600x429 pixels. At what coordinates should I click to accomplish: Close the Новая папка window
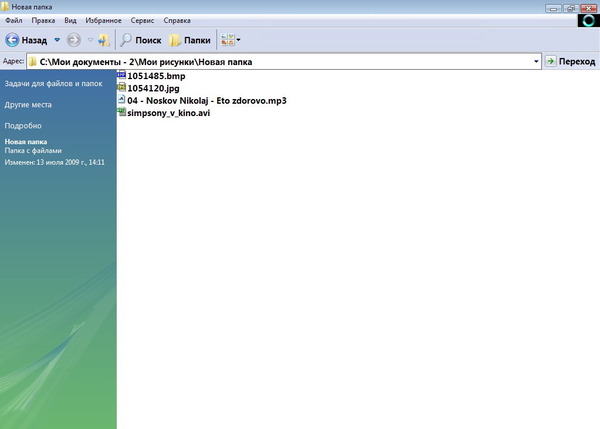click(589, 8)
